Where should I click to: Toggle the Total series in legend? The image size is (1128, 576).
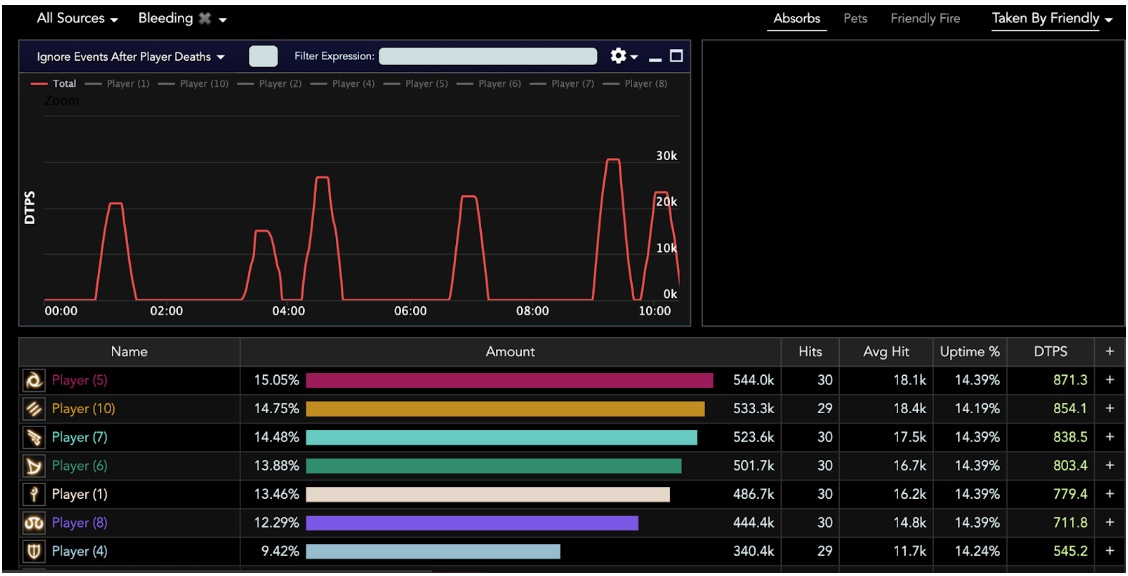[x=53, y=83]
